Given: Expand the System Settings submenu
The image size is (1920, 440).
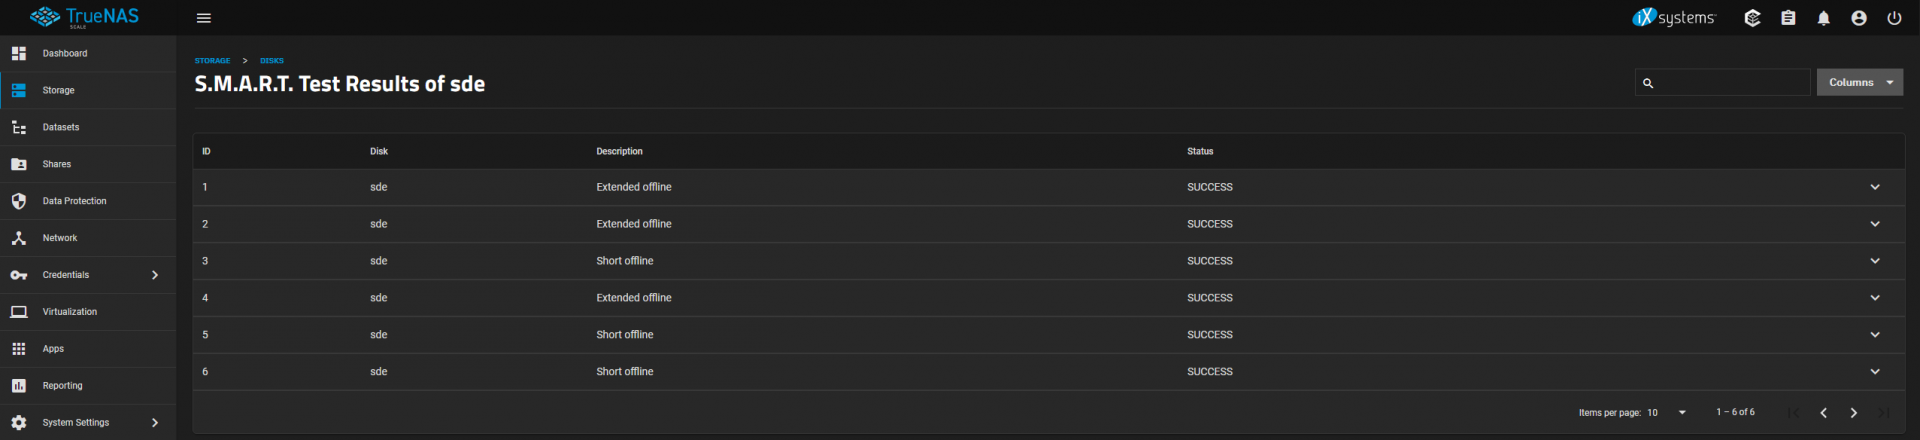Looking at the screenshot, I should (x=88, y=423).
